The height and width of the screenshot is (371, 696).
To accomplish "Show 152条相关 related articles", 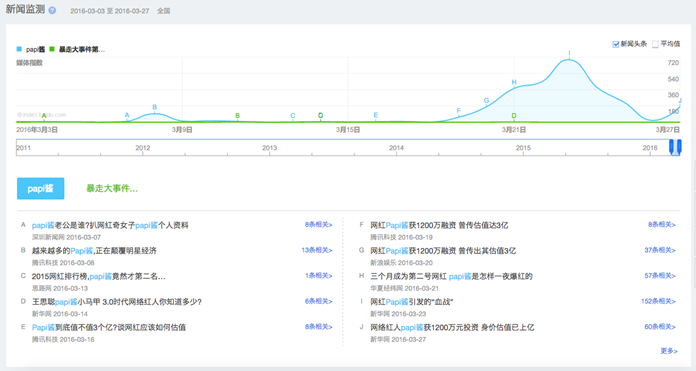I will pos(658,301).
